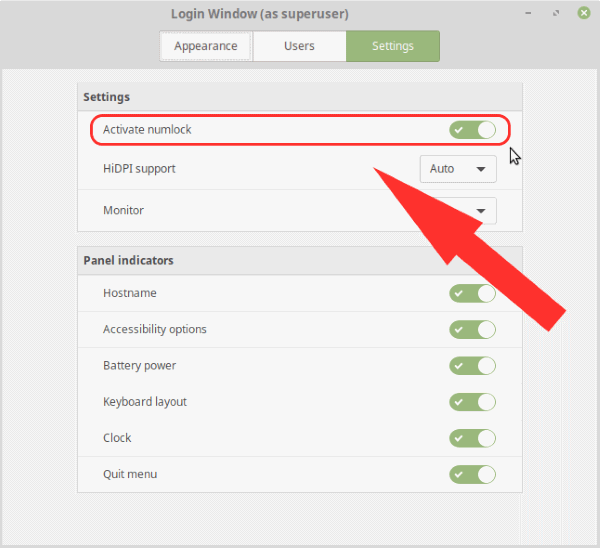The width and height of the screenshot is (600, 548).
Task: Click the Panel indicators section heading
Action: (x=129, y=261)
